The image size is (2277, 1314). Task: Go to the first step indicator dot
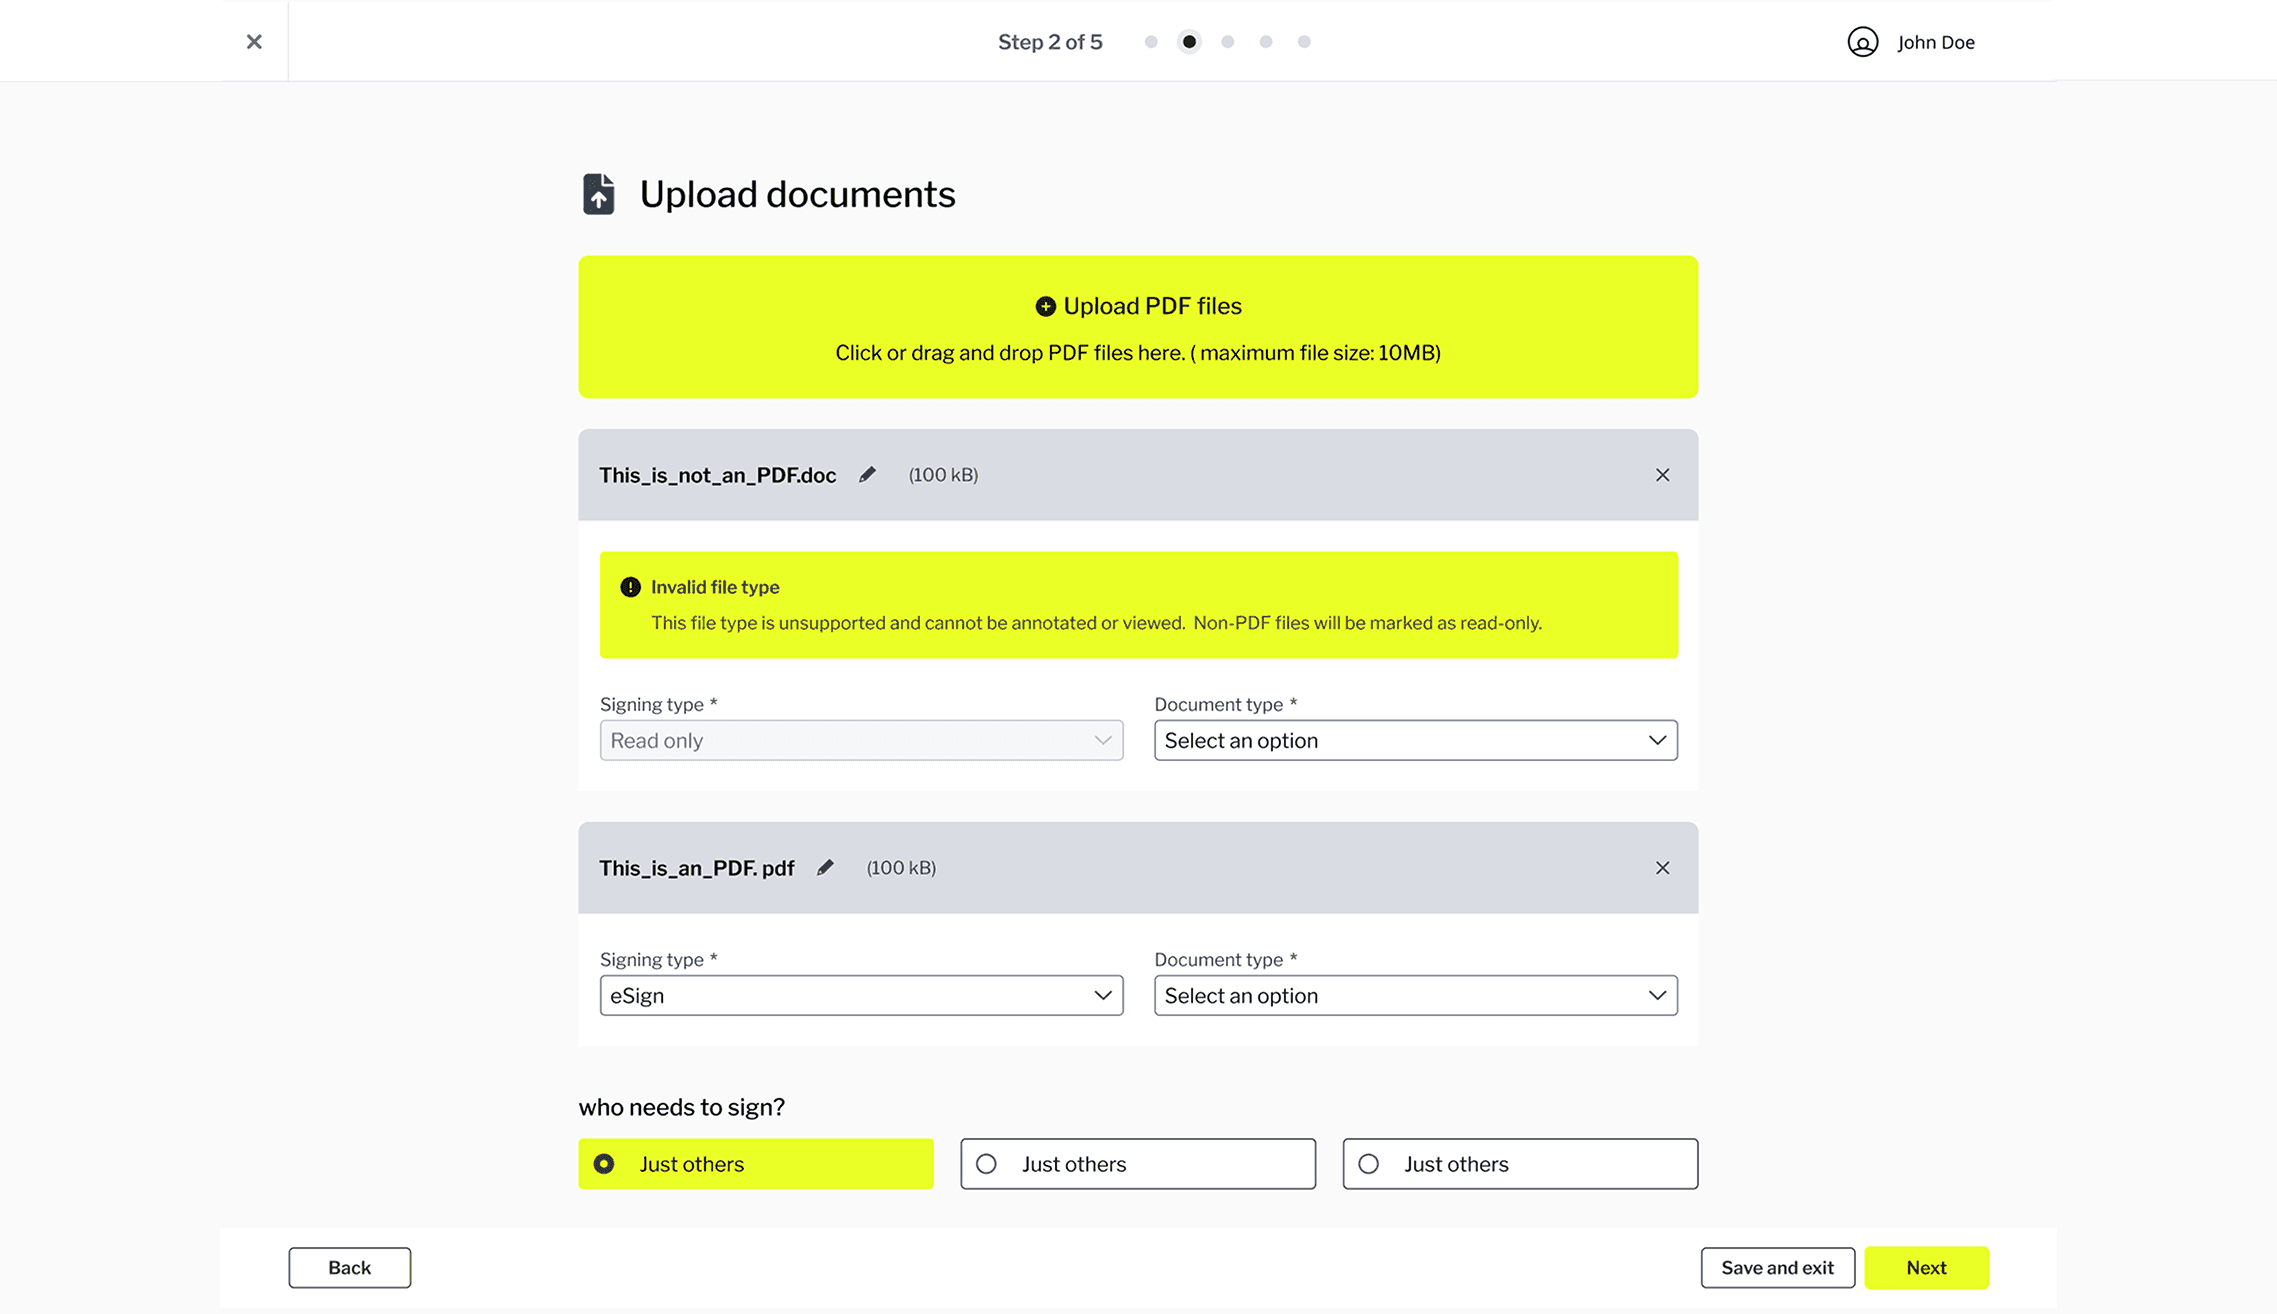click(x=1151, y=42)
